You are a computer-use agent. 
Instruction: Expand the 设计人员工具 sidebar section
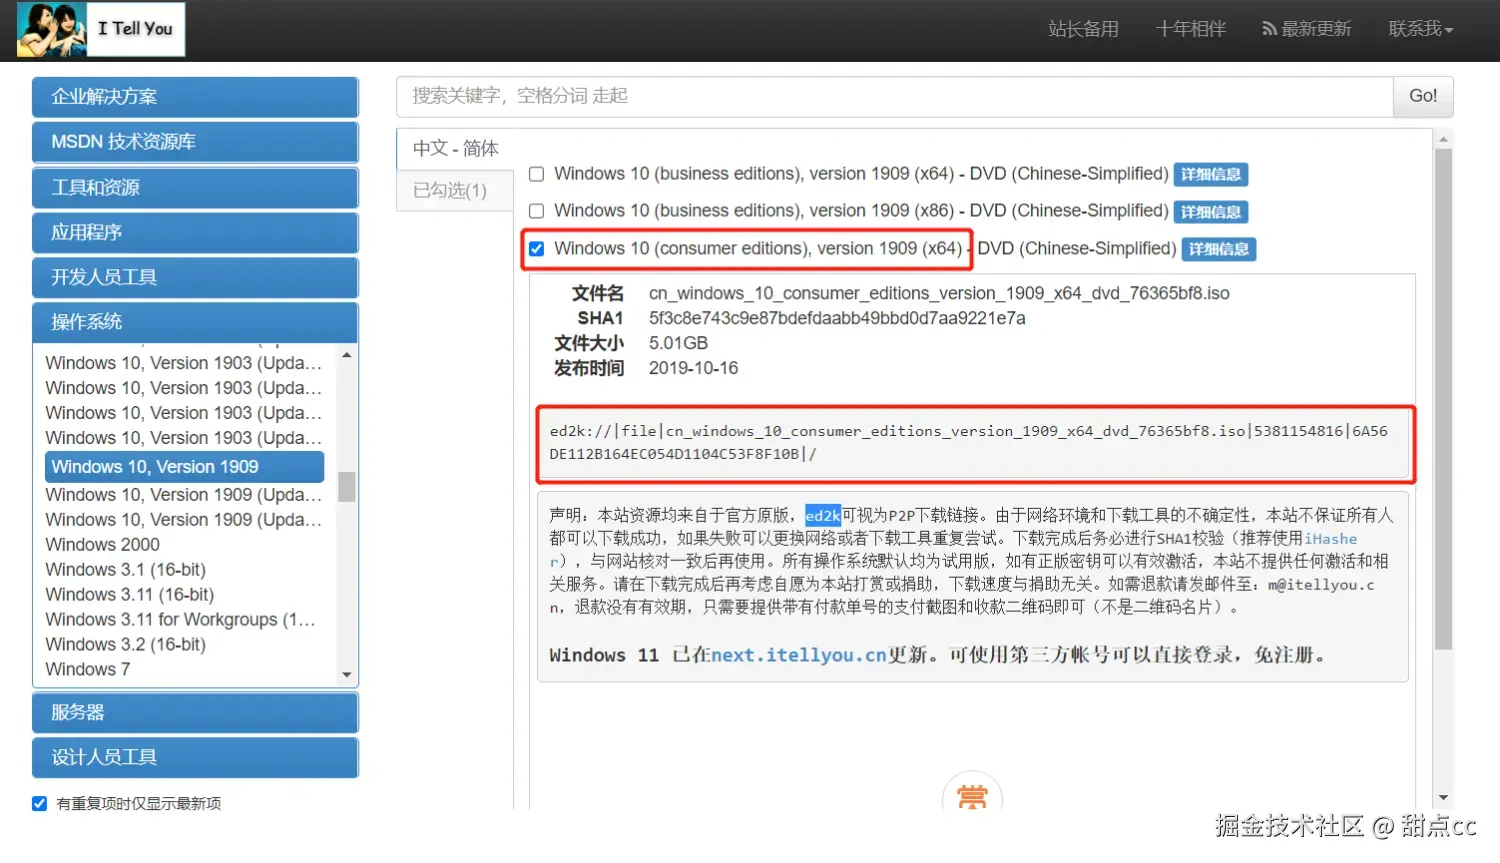(x=195, y=757)
